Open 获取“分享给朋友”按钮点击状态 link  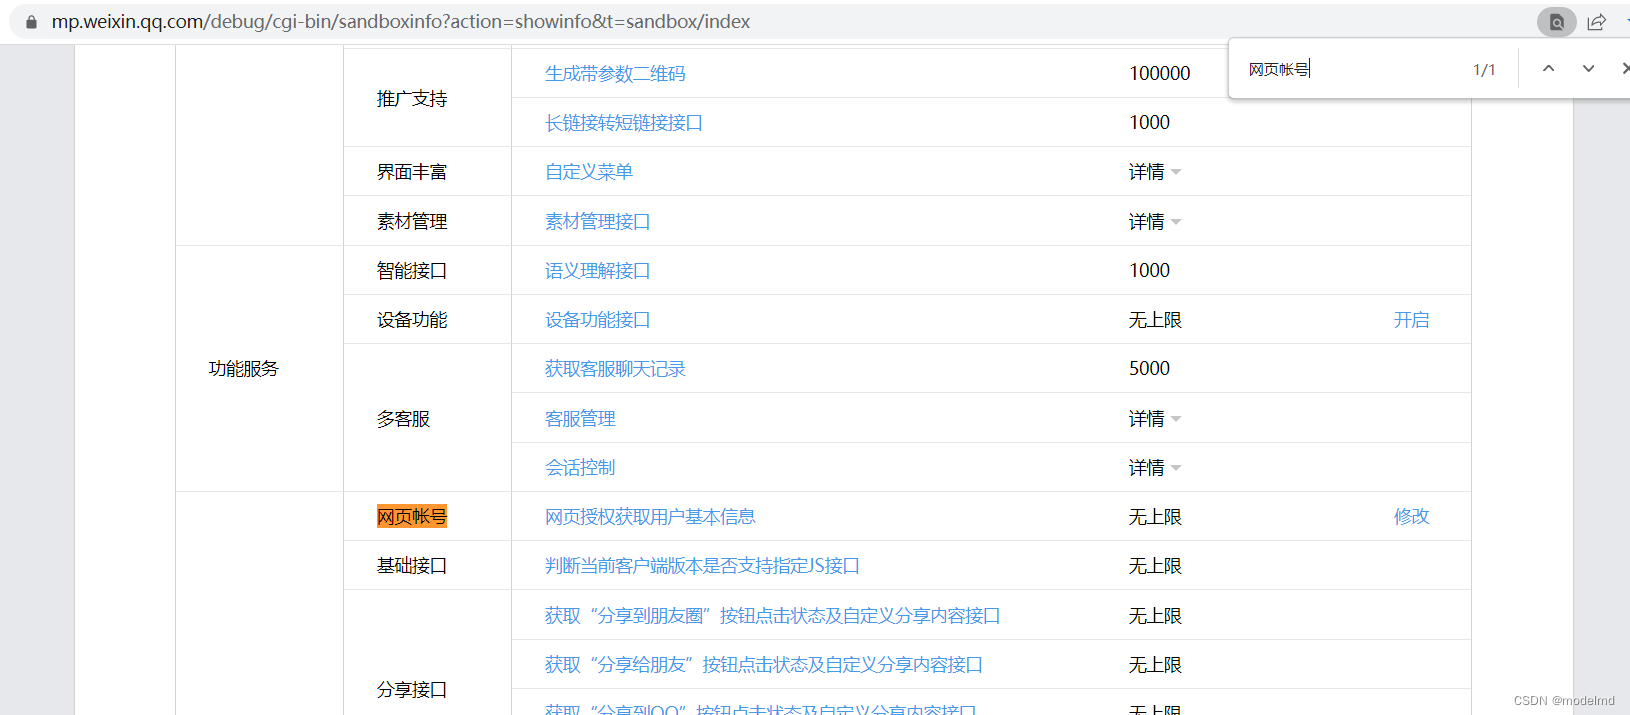tap(763, 664)
